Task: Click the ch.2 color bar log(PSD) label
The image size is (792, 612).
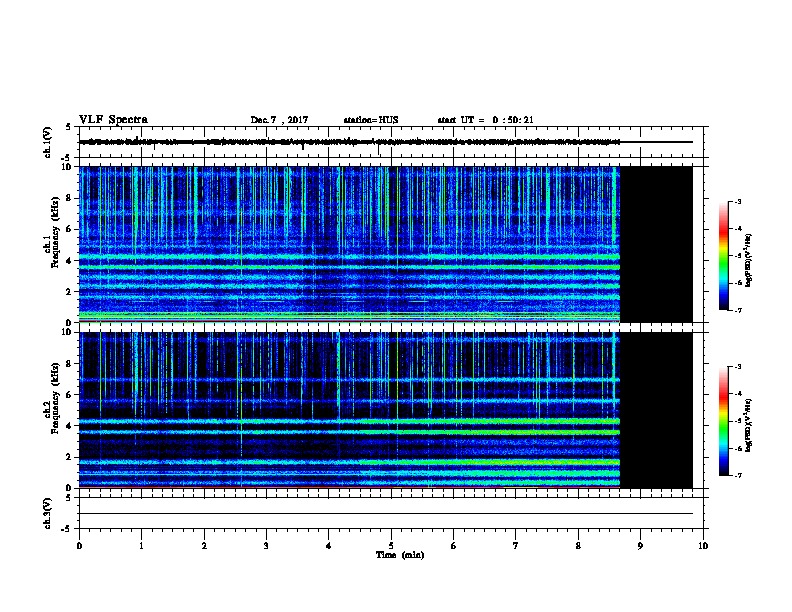Action: point(748,426)
